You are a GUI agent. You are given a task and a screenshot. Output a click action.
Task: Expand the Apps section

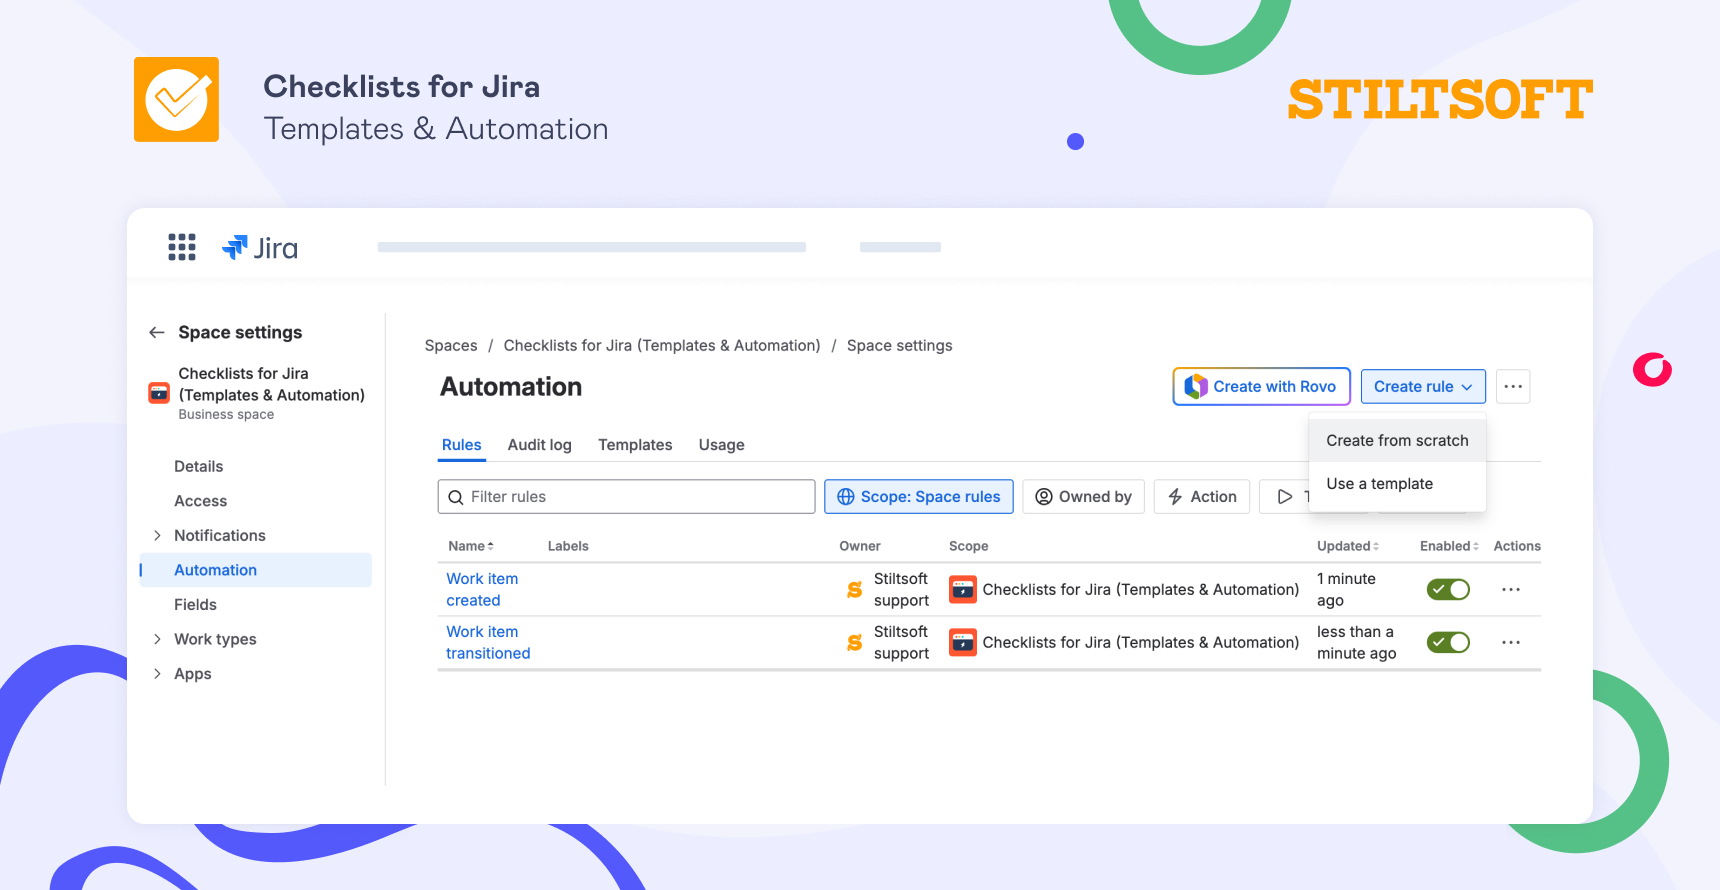tap(157, 674)
